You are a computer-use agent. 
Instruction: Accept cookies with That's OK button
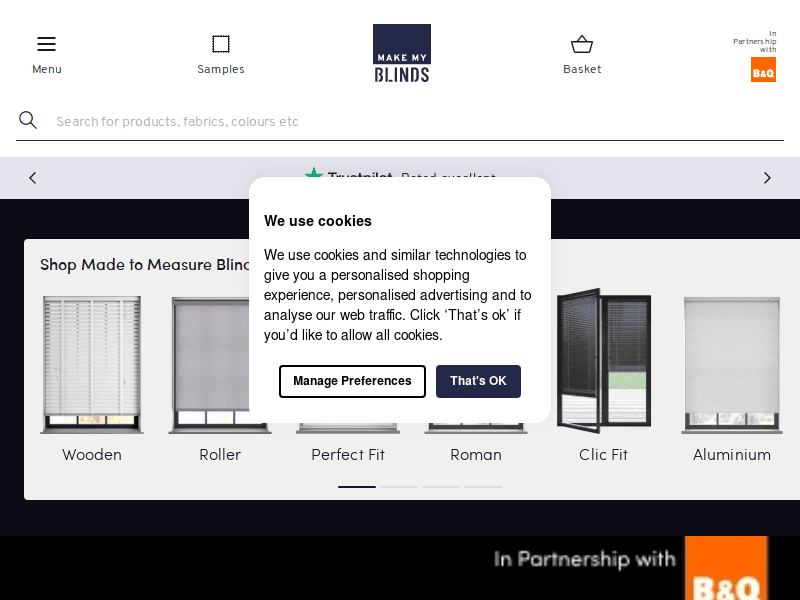tap(478, 381)
